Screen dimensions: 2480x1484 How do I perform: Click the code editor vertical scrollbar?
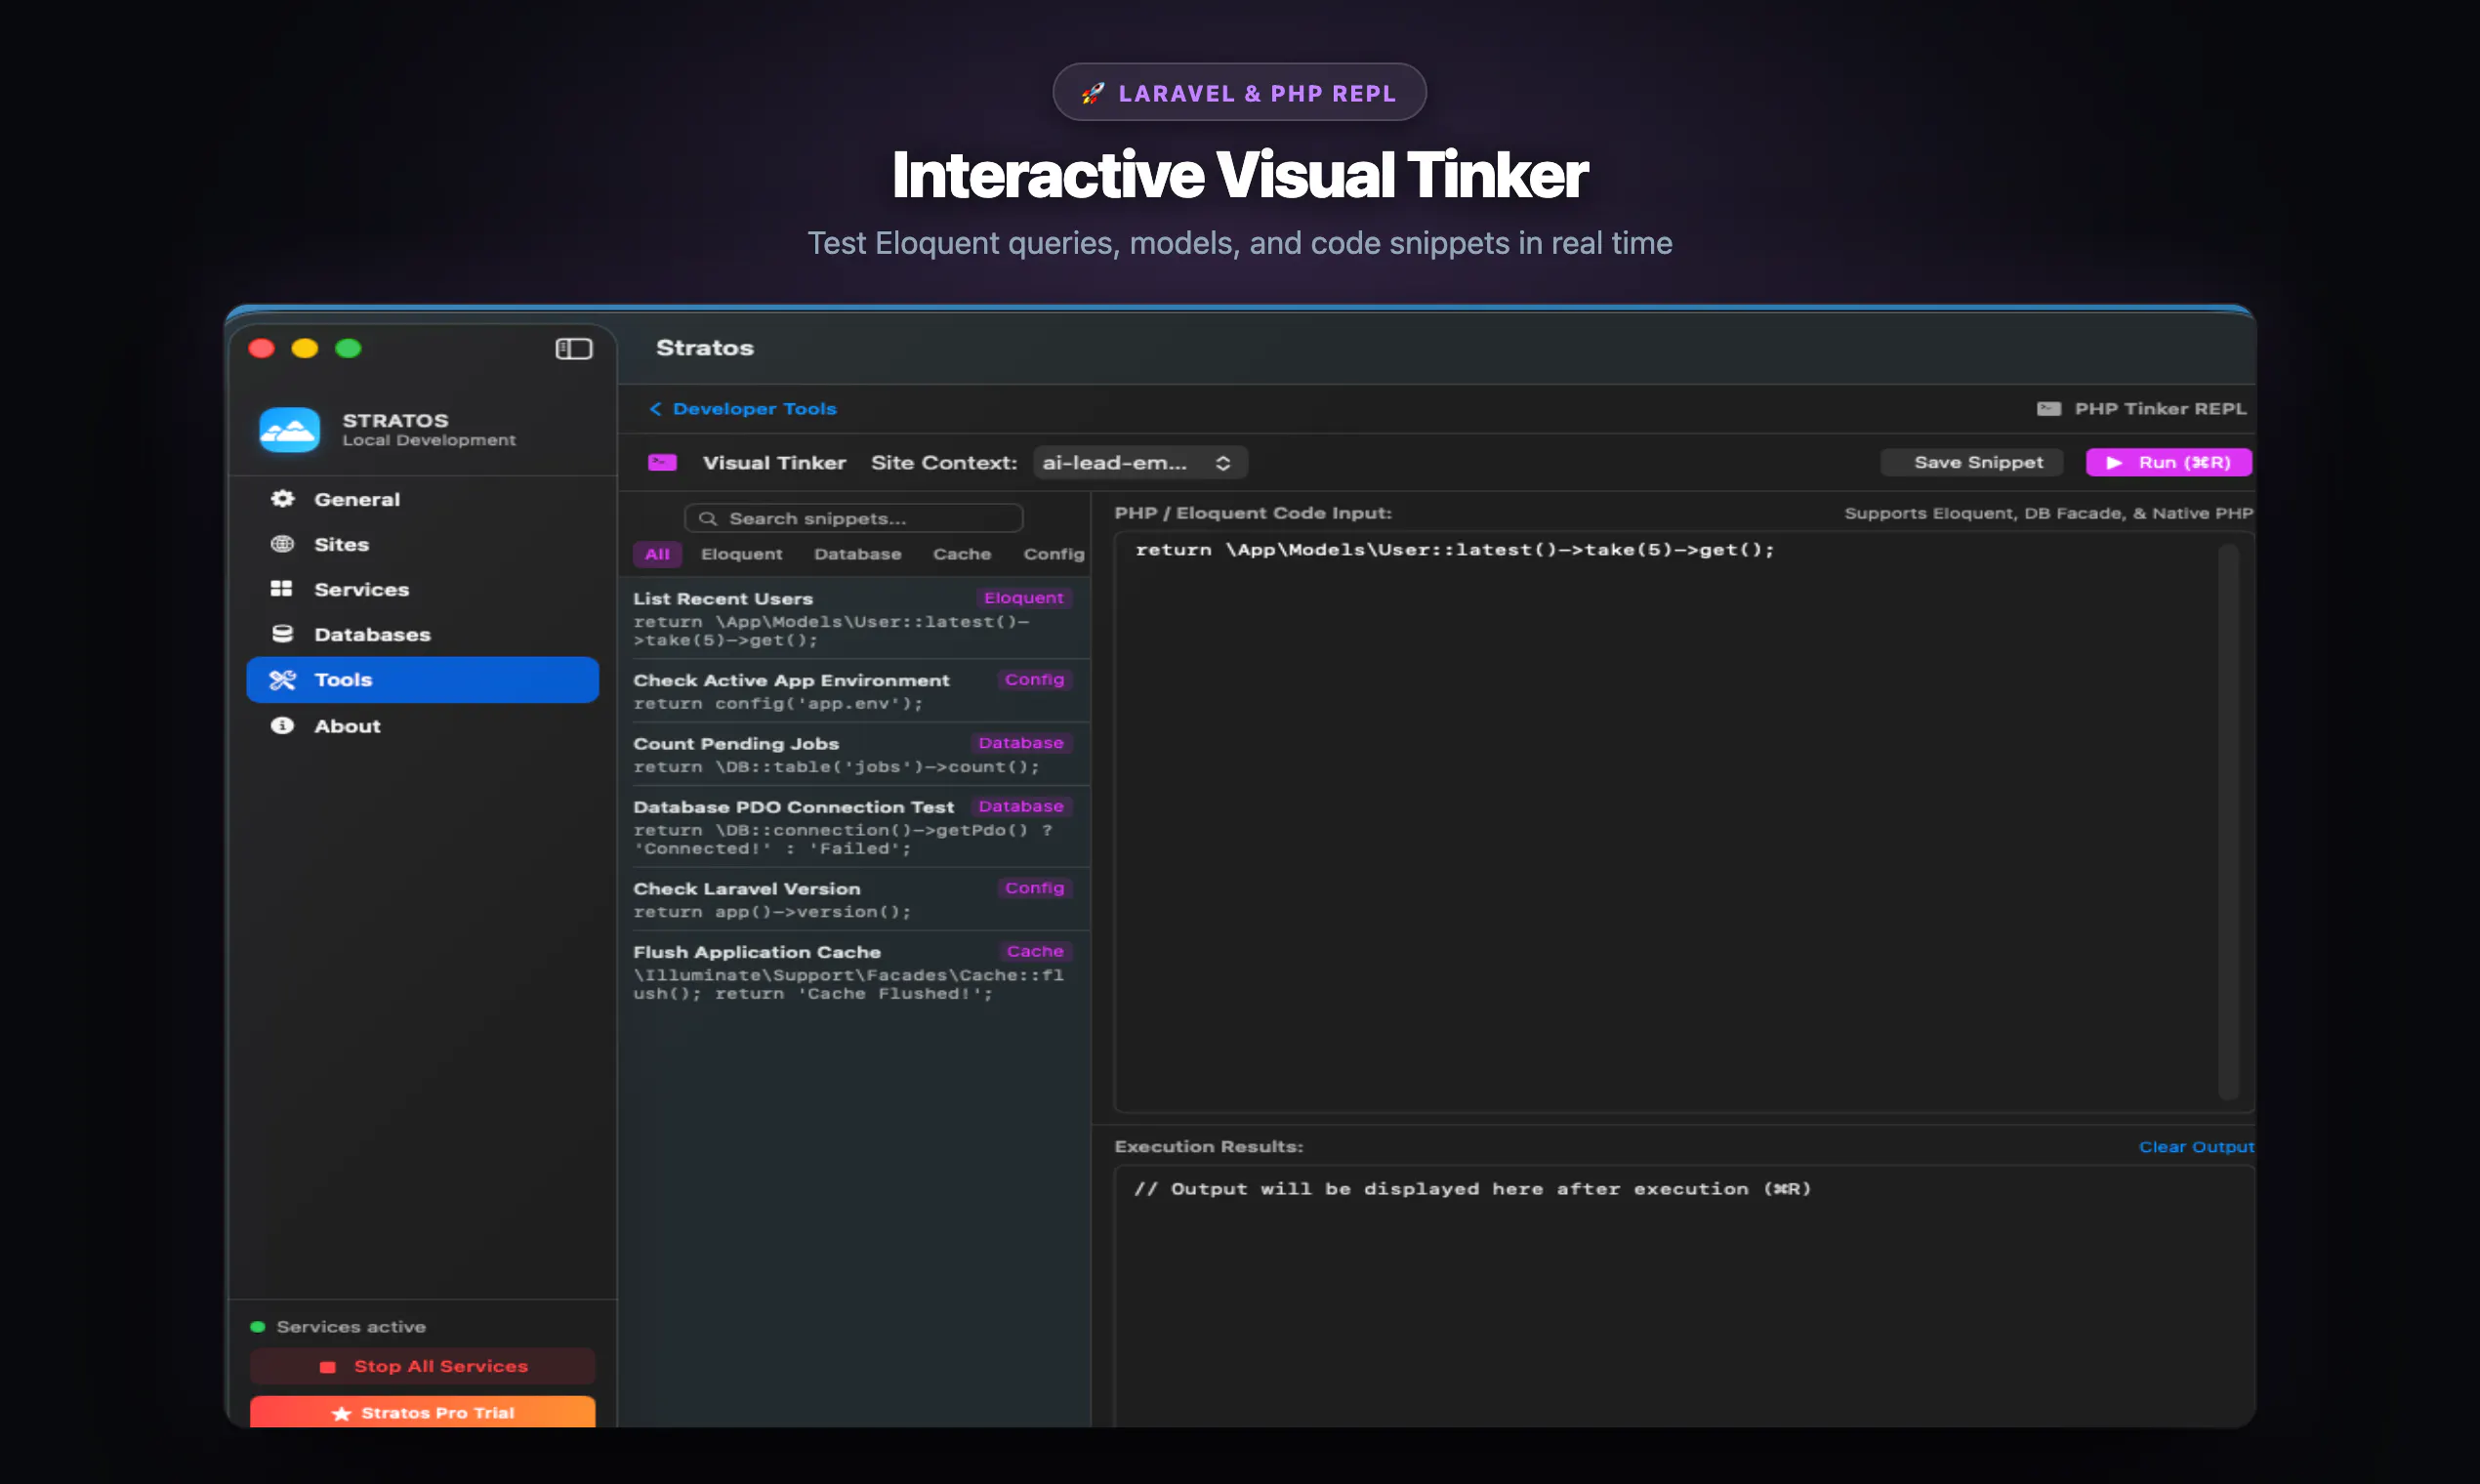click(x=2228, y=822)
